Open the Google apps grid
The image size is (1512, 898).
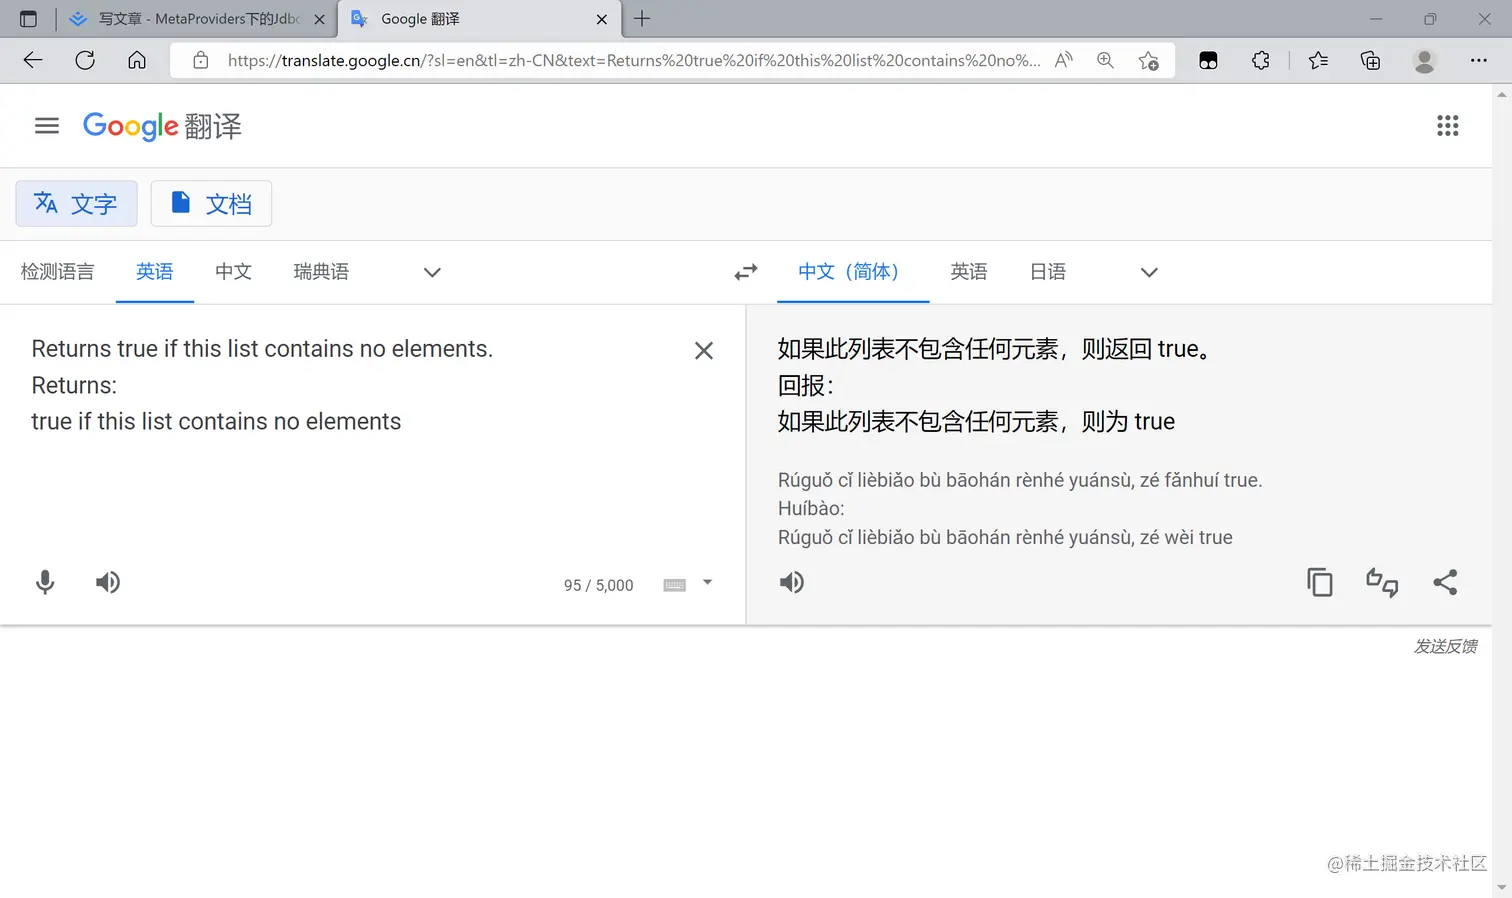tap(1447, 126)
